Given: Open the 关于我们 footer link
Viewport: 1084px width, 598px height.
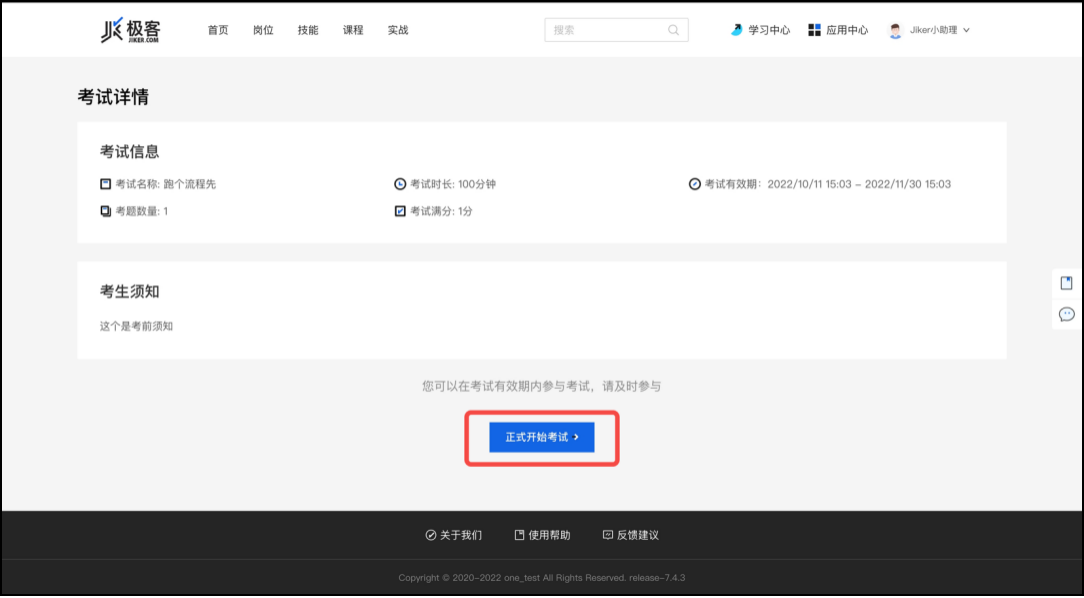Looking at the screenshot, I should [x=461, y=535].
